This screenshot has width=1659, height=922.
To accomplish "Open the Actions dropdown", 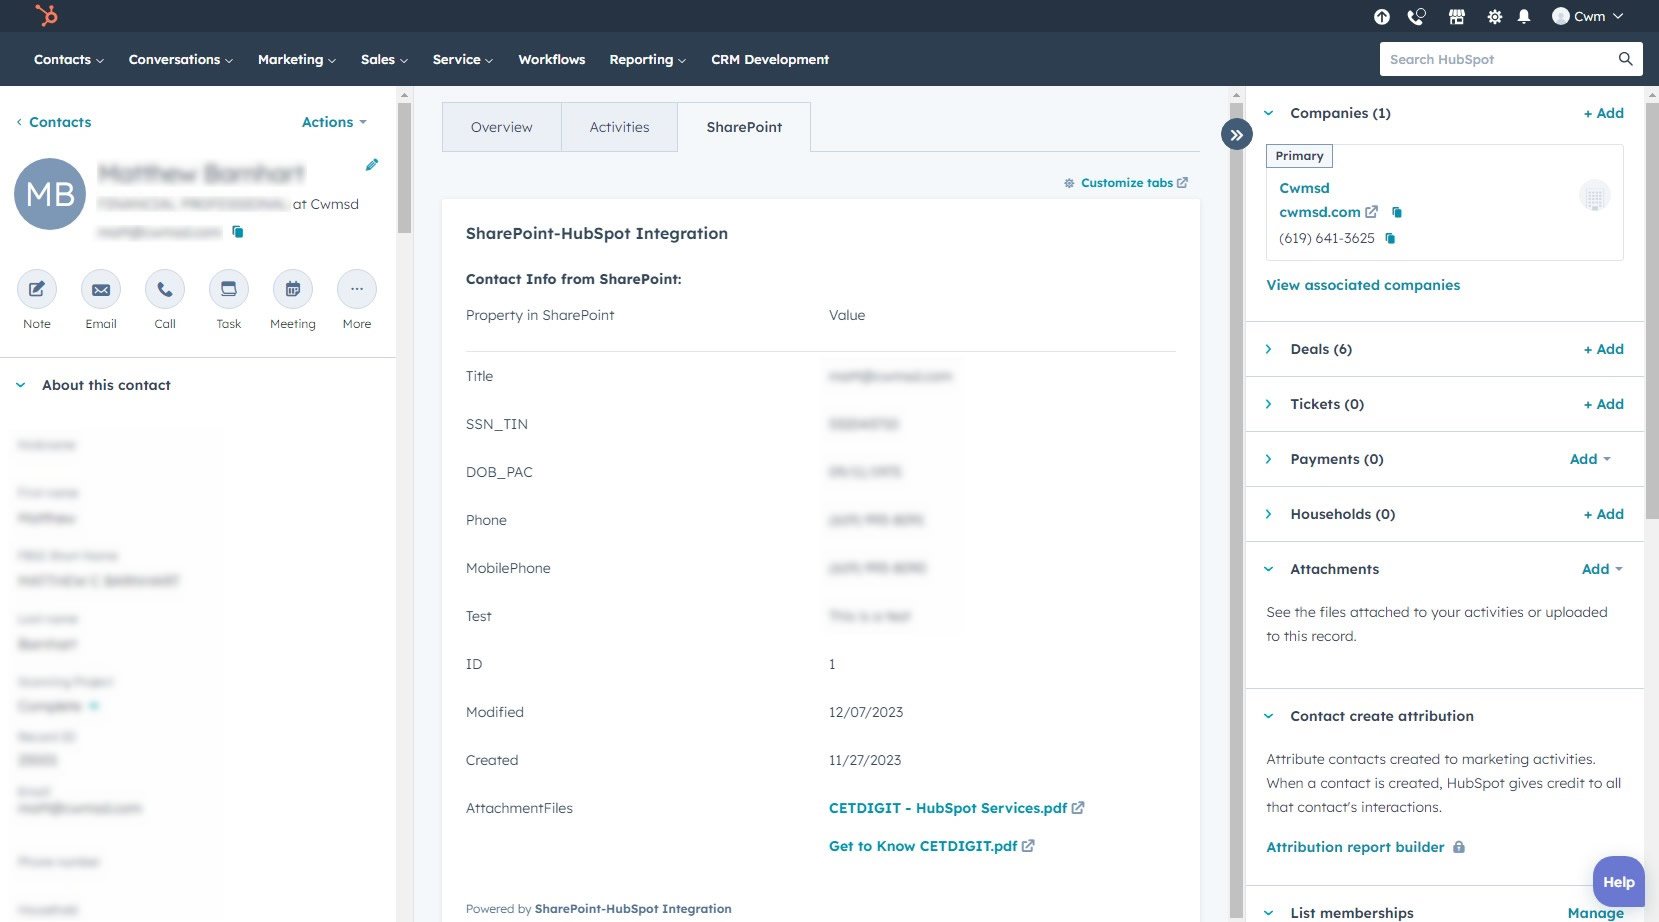I will point(333,121).
